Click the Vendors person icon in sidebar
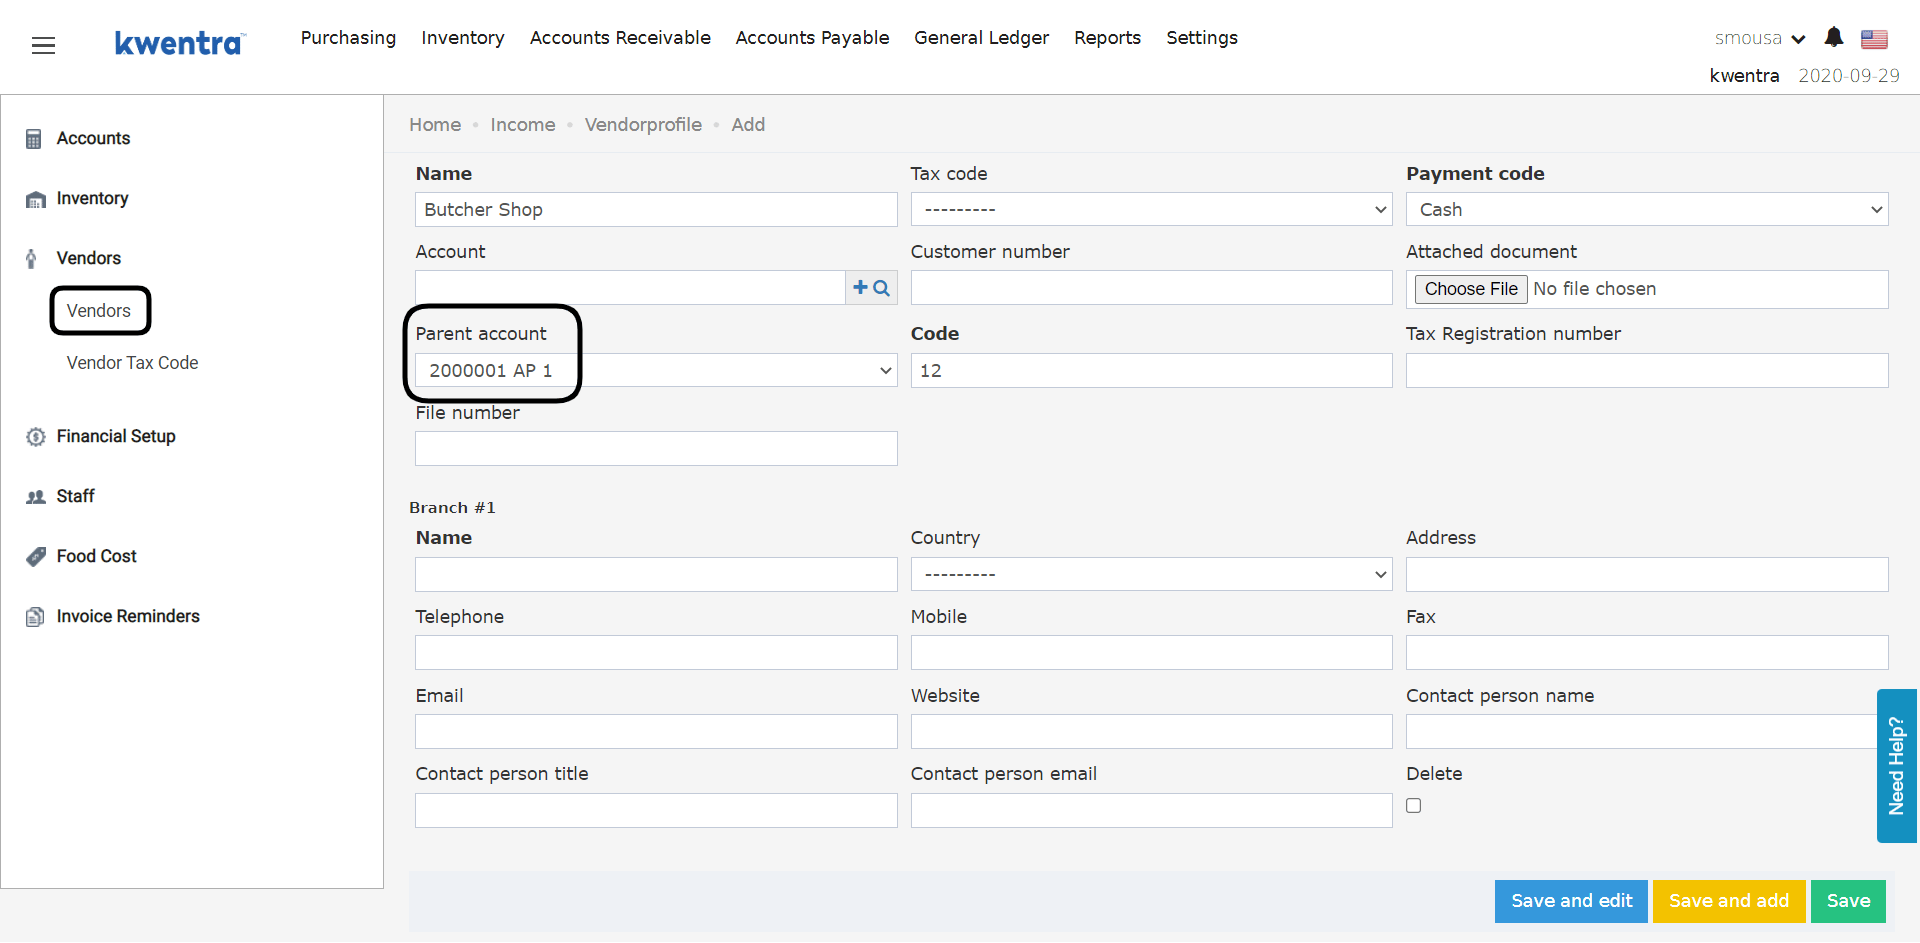The image size is (1920, 943). (x=32, y=258)
